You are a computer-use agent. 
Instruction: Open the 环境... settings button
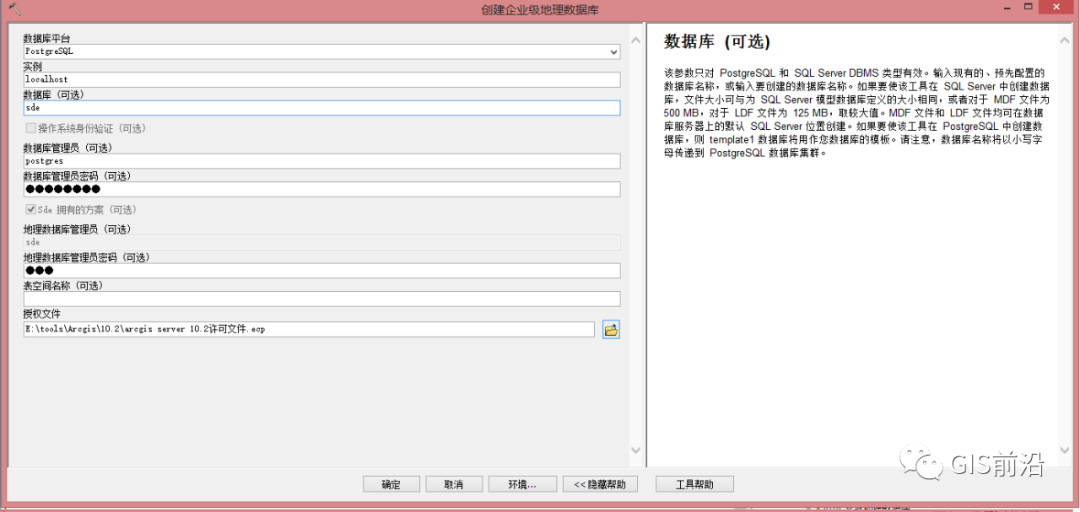pos(522,484)
